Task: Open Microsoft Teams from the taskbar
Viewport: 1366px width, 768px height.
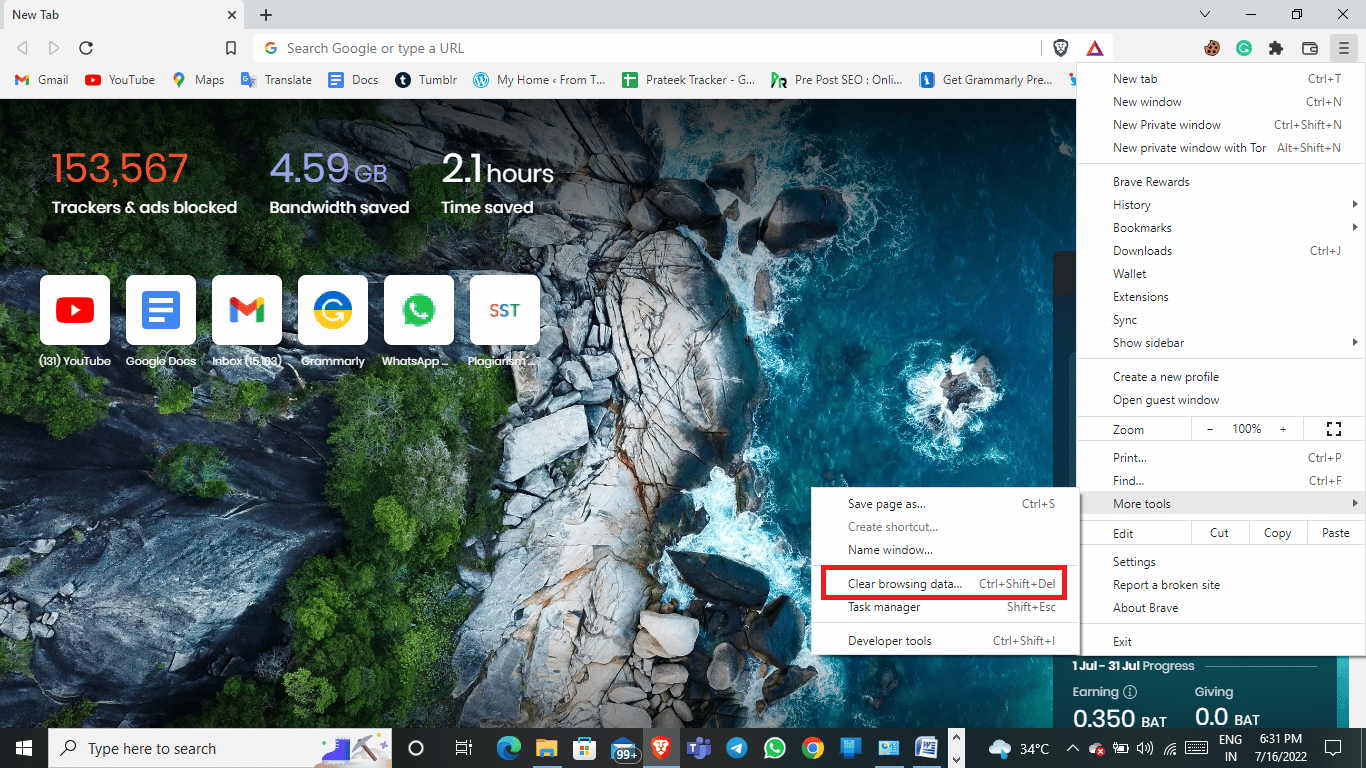Action: click(698, 748)
